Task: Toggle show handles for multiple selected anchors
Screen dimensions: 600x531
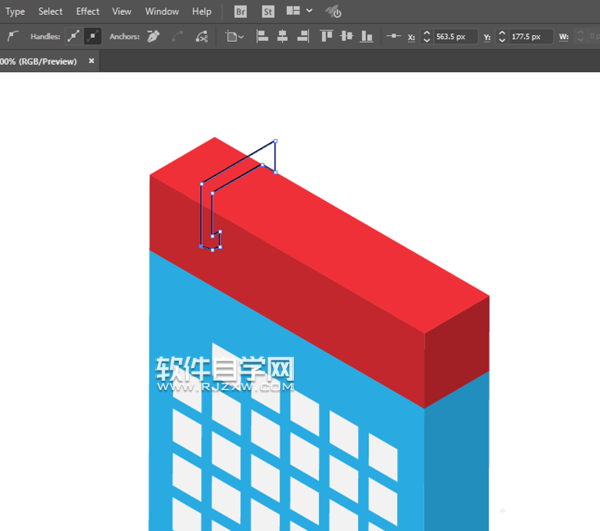Action: point(74,36)
